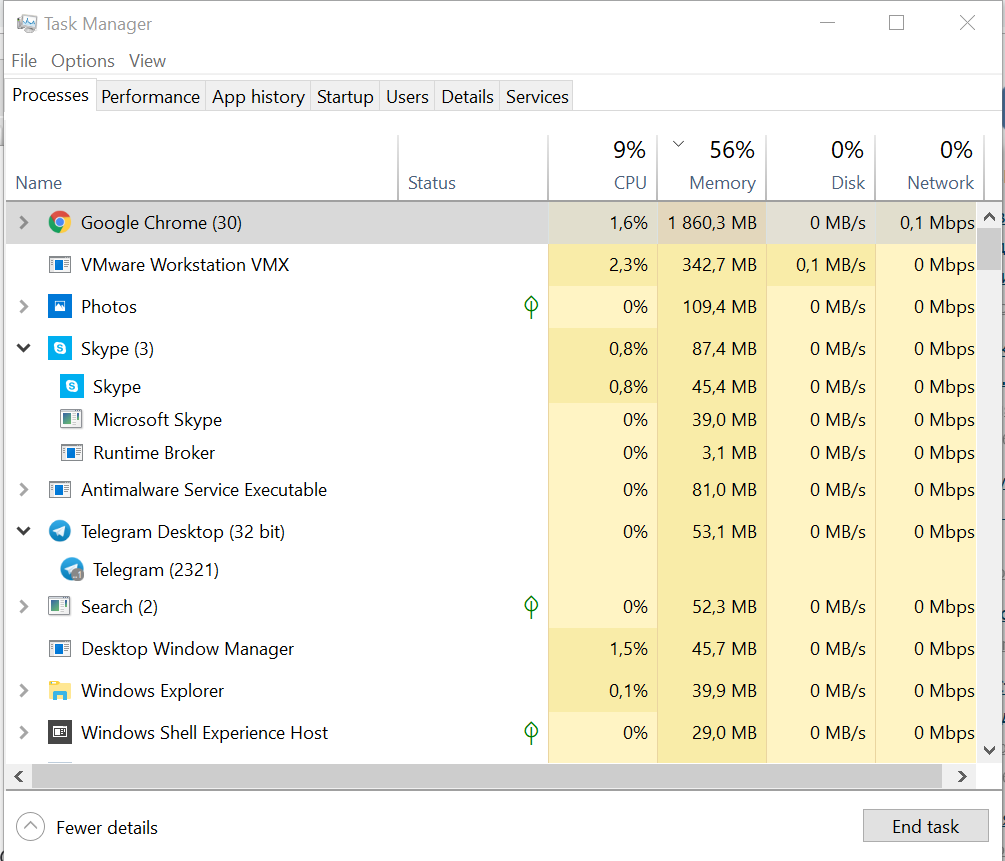This screenshot has width=1005, height=861.
Task: Switch to the Services tab
Action: click(537, 96)
